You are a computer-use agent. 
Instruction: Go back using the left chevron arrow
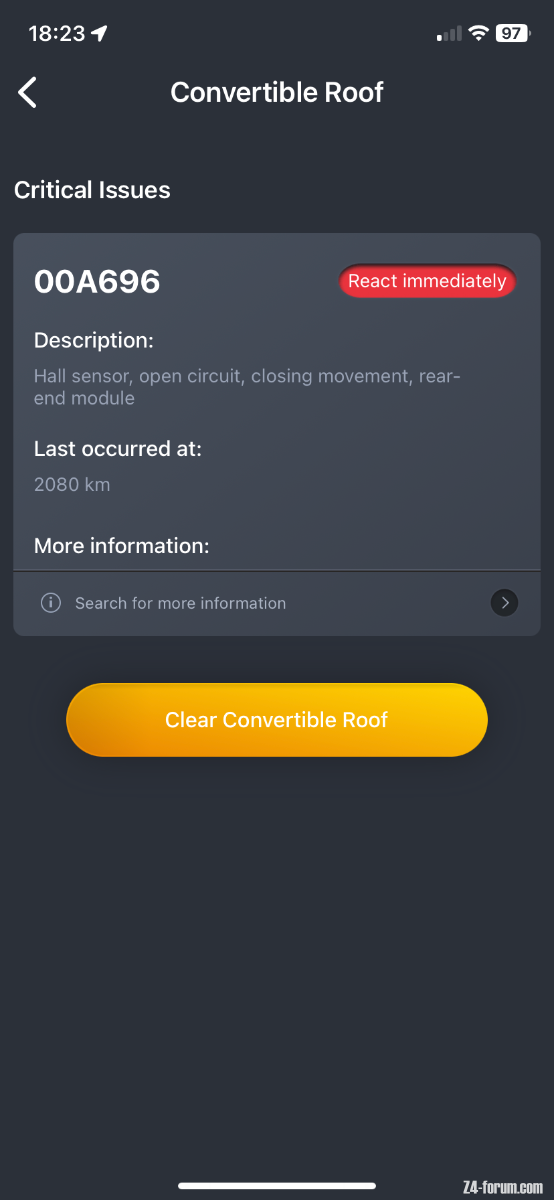click(x=27, y=92)
